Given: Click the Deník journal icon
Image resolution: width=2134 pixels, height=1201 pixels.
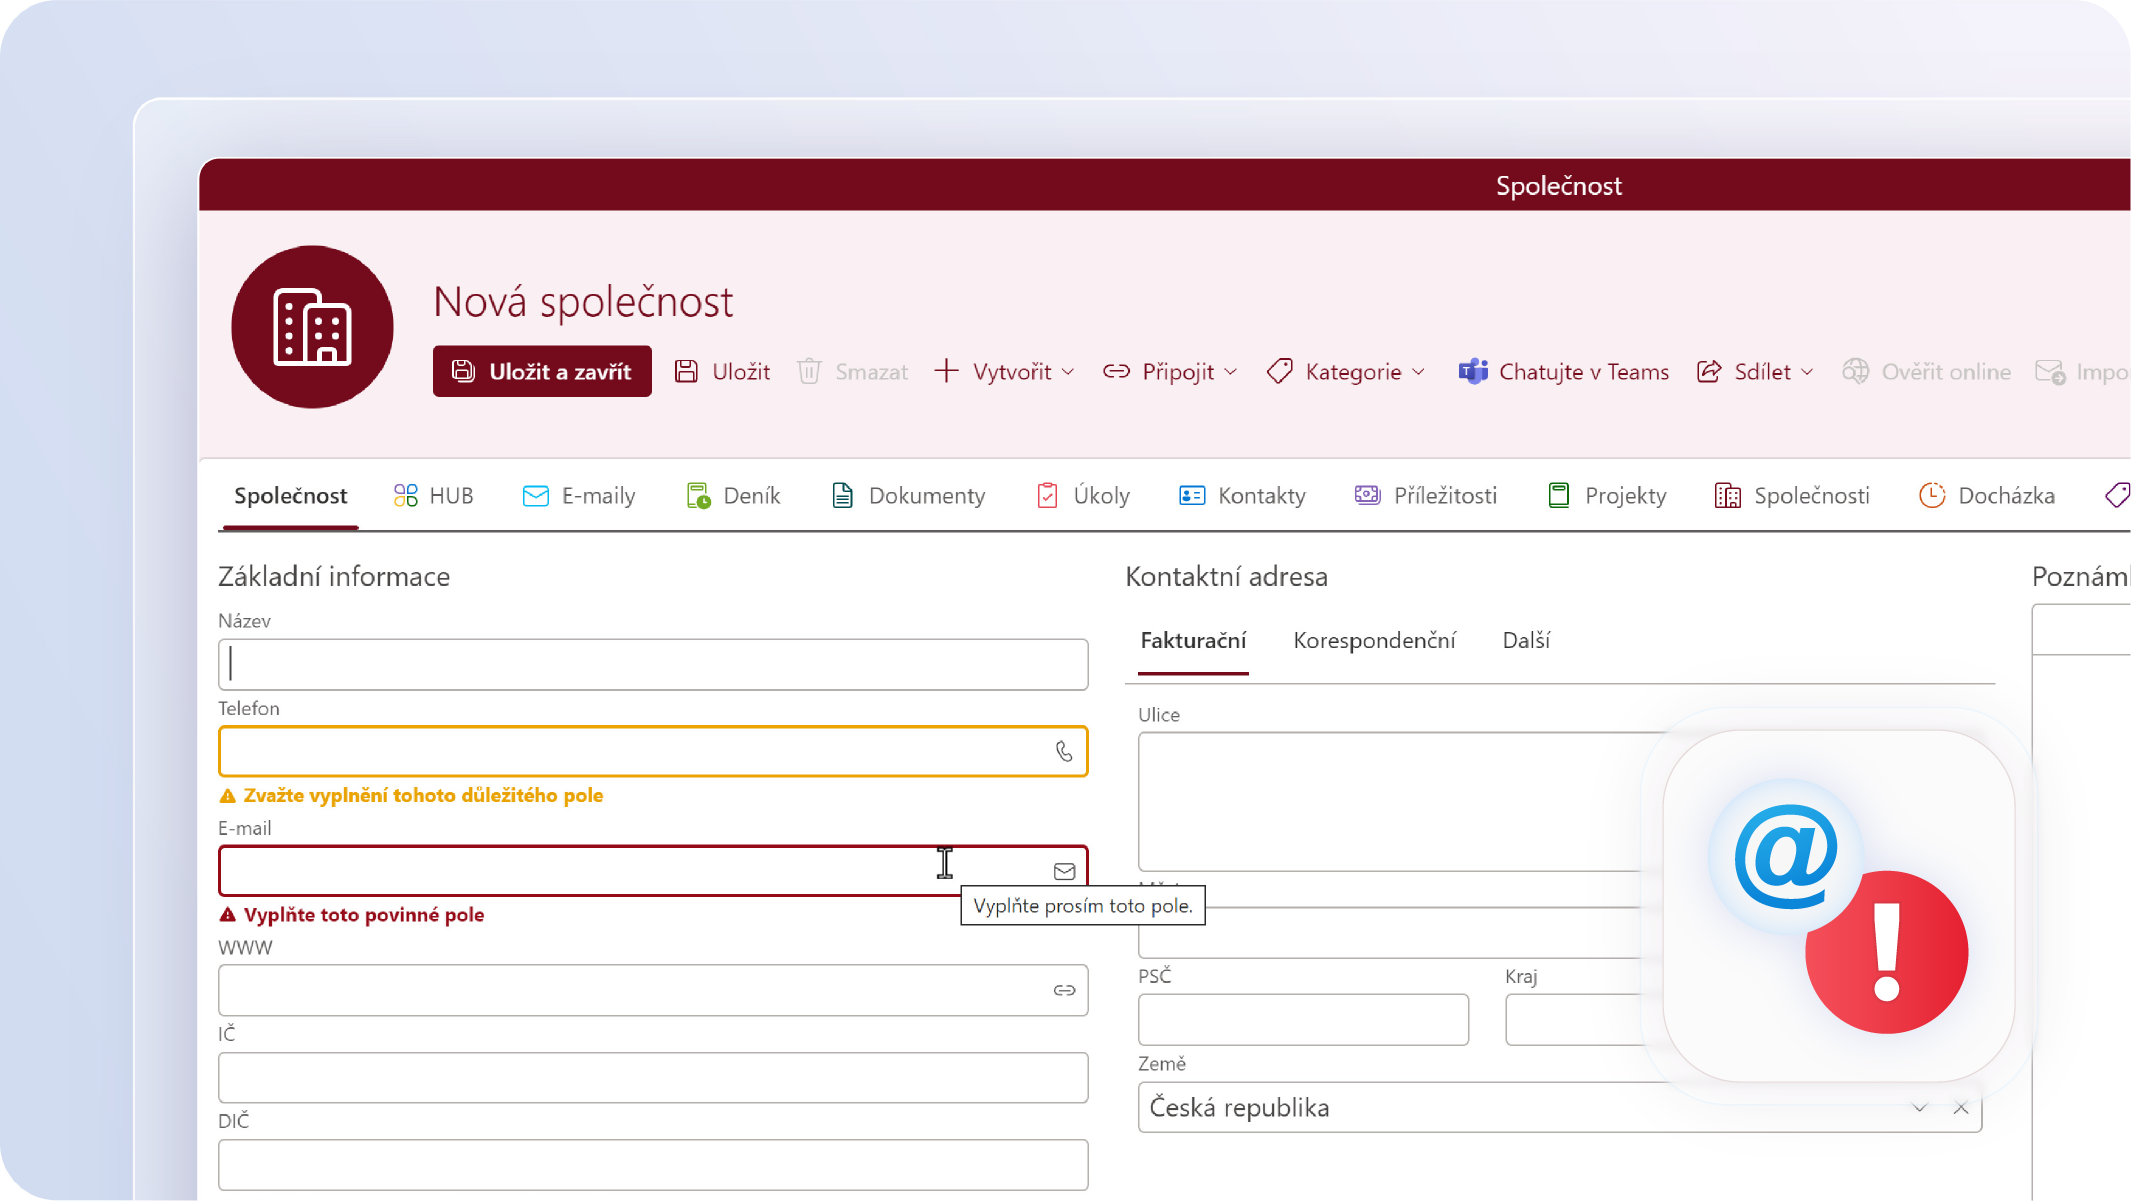Looking at the screenshot, I should point(698,495).
